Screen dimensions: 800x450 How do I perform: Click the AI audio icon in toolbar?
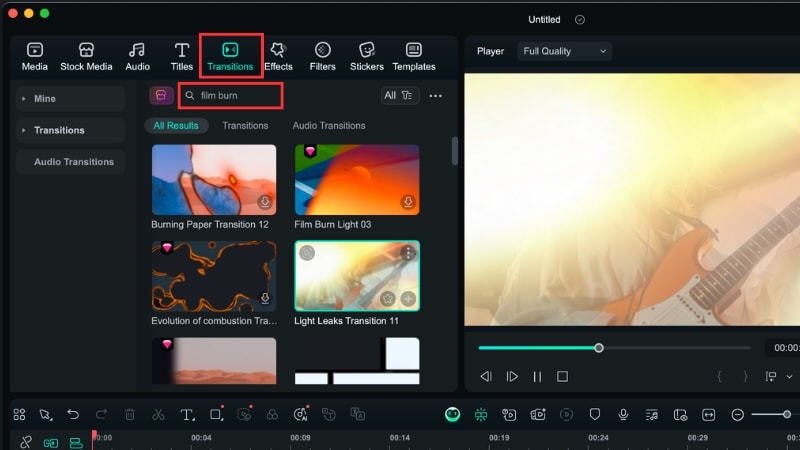(301, 414)
